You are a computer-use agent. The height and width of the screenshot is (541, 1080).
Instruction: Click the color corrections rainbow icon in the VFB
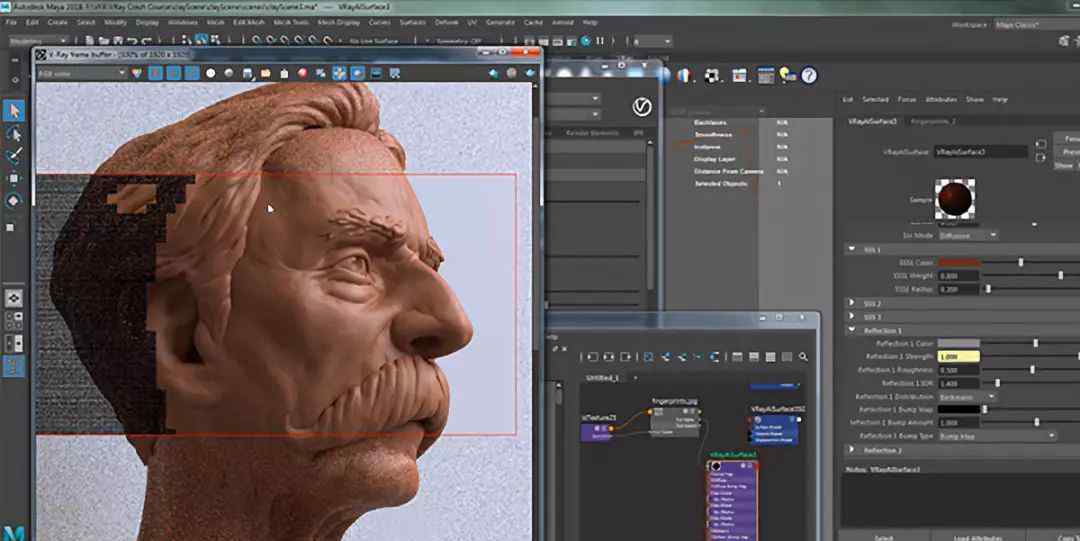(136, 73)
